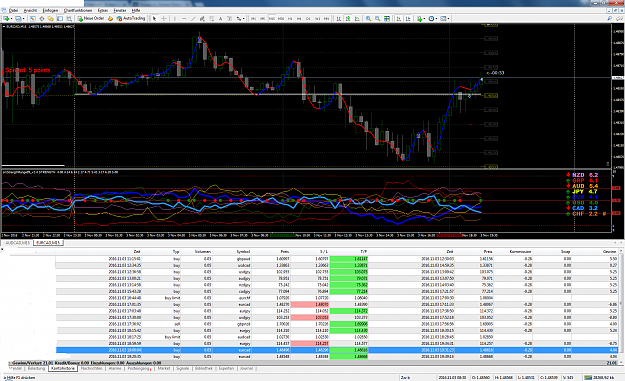Select the highlighted blue history row

click(x=338, y=350)
